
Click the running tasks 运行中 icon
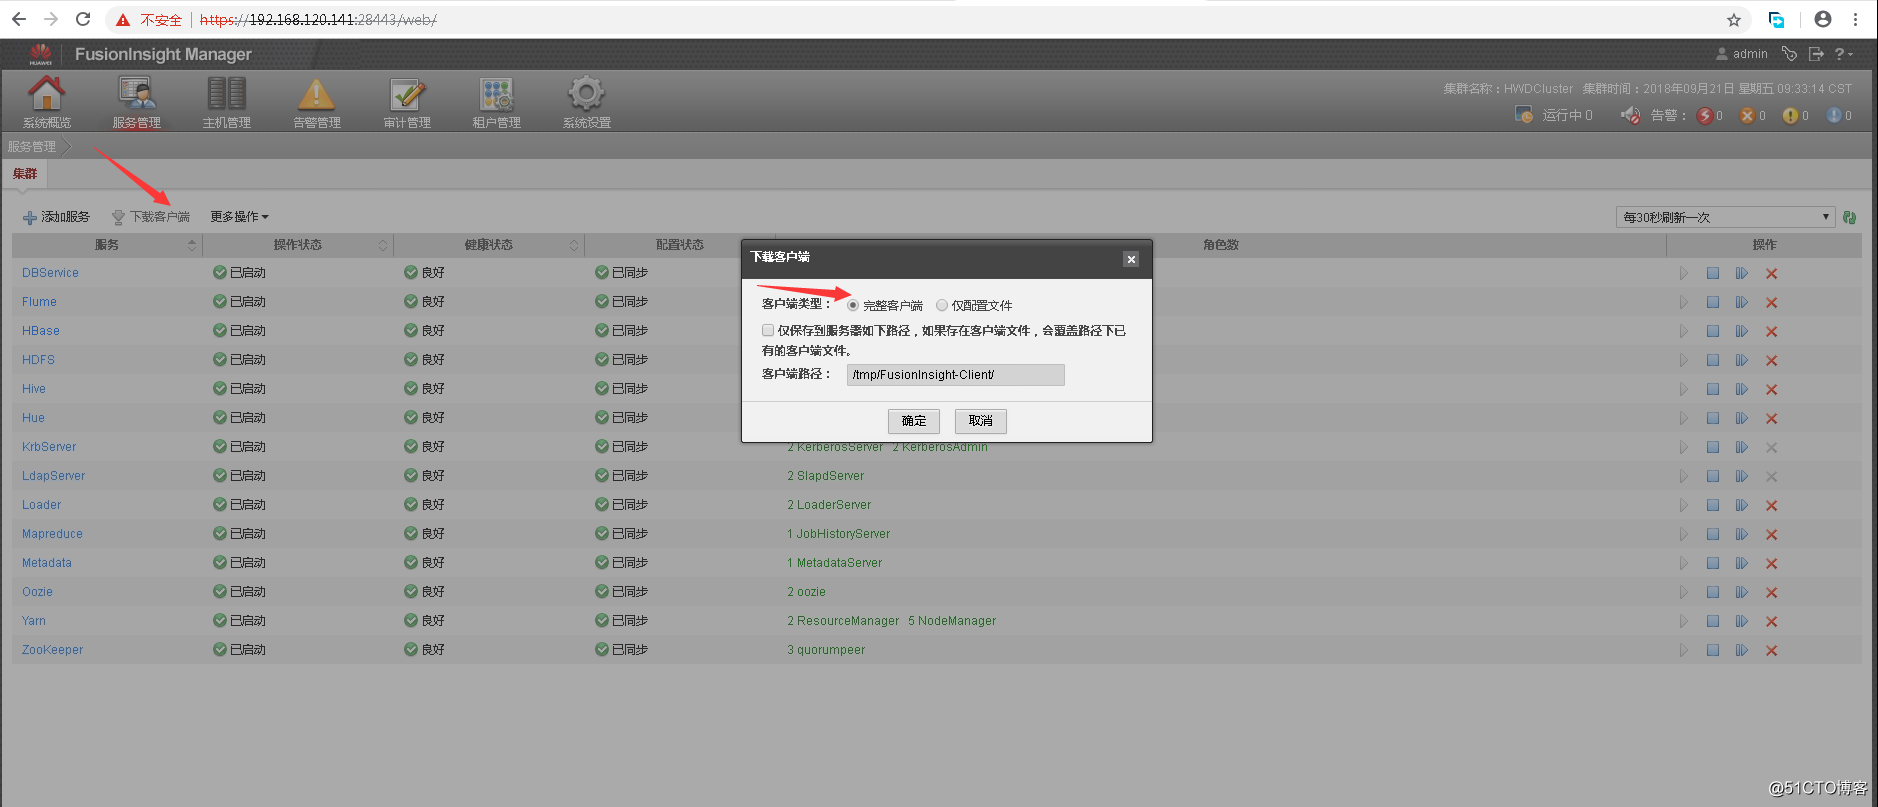coord(1524,115)
